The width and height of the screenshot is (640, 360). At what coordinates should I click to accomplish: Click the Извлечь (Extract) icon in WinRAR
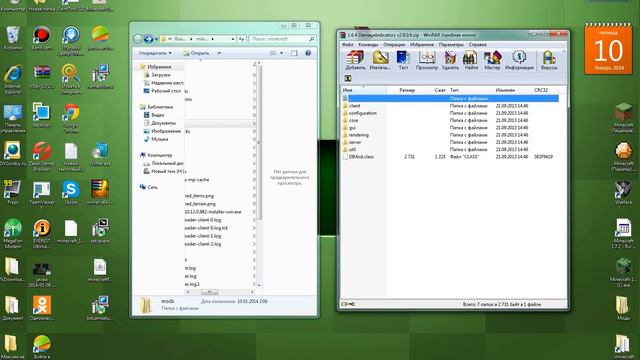[x=380, y=60]
